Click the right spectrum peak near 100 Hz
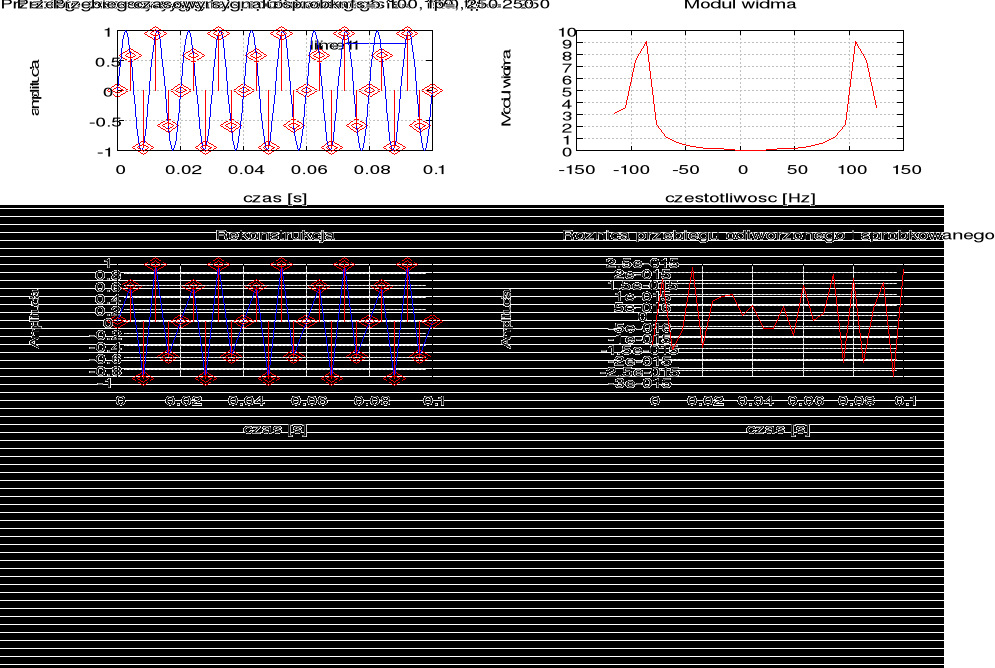 [855, 42]
